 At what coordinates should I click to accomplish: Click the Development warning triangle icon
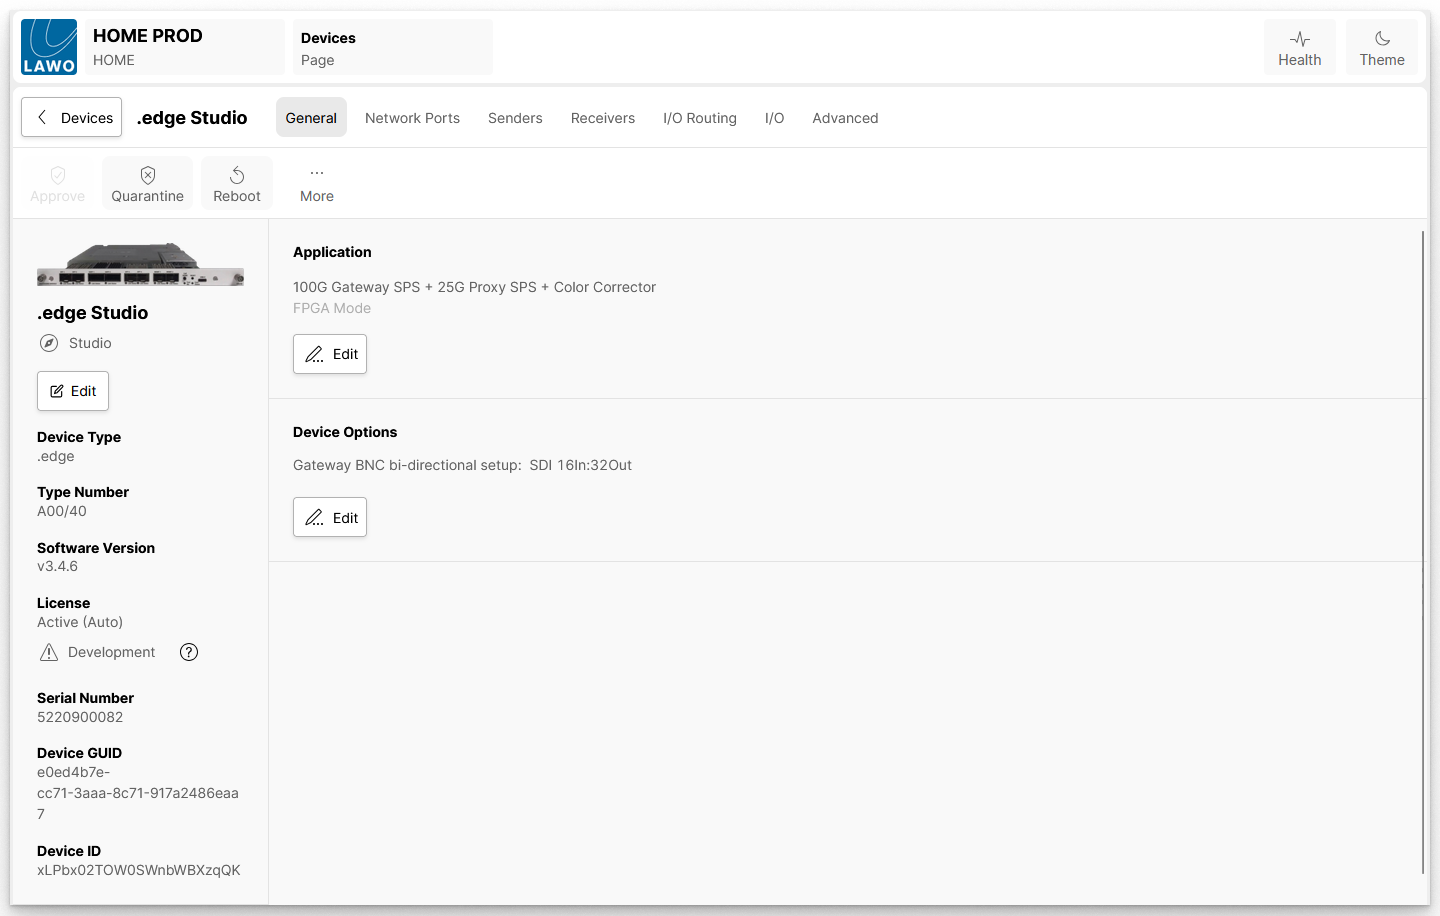[49, 652]
